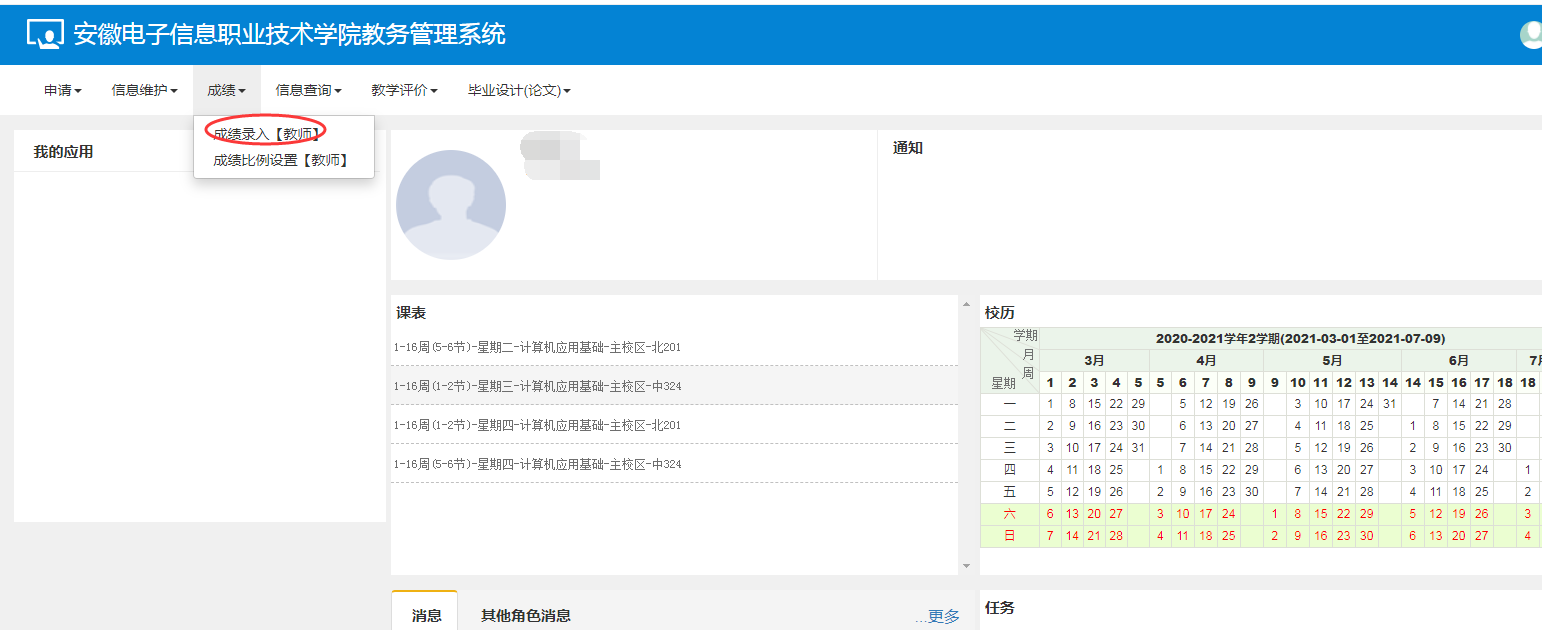Open the 星期三 (1-2节) 中324 course entry
The height and width of the screenshot is (630, 1542).
(x=537, y=386)
